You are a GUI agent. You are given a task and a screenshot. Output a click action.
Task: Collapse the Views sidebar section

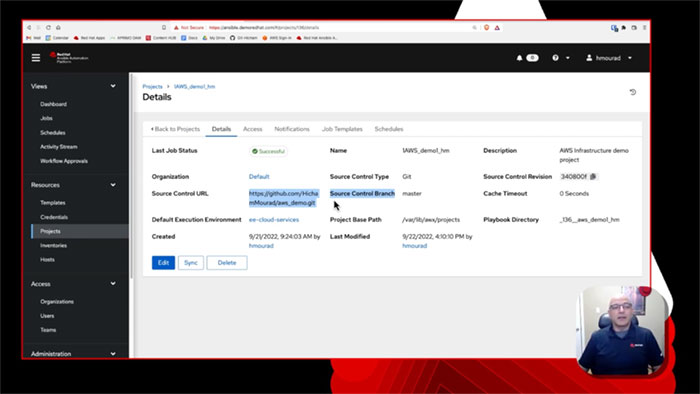113,86
